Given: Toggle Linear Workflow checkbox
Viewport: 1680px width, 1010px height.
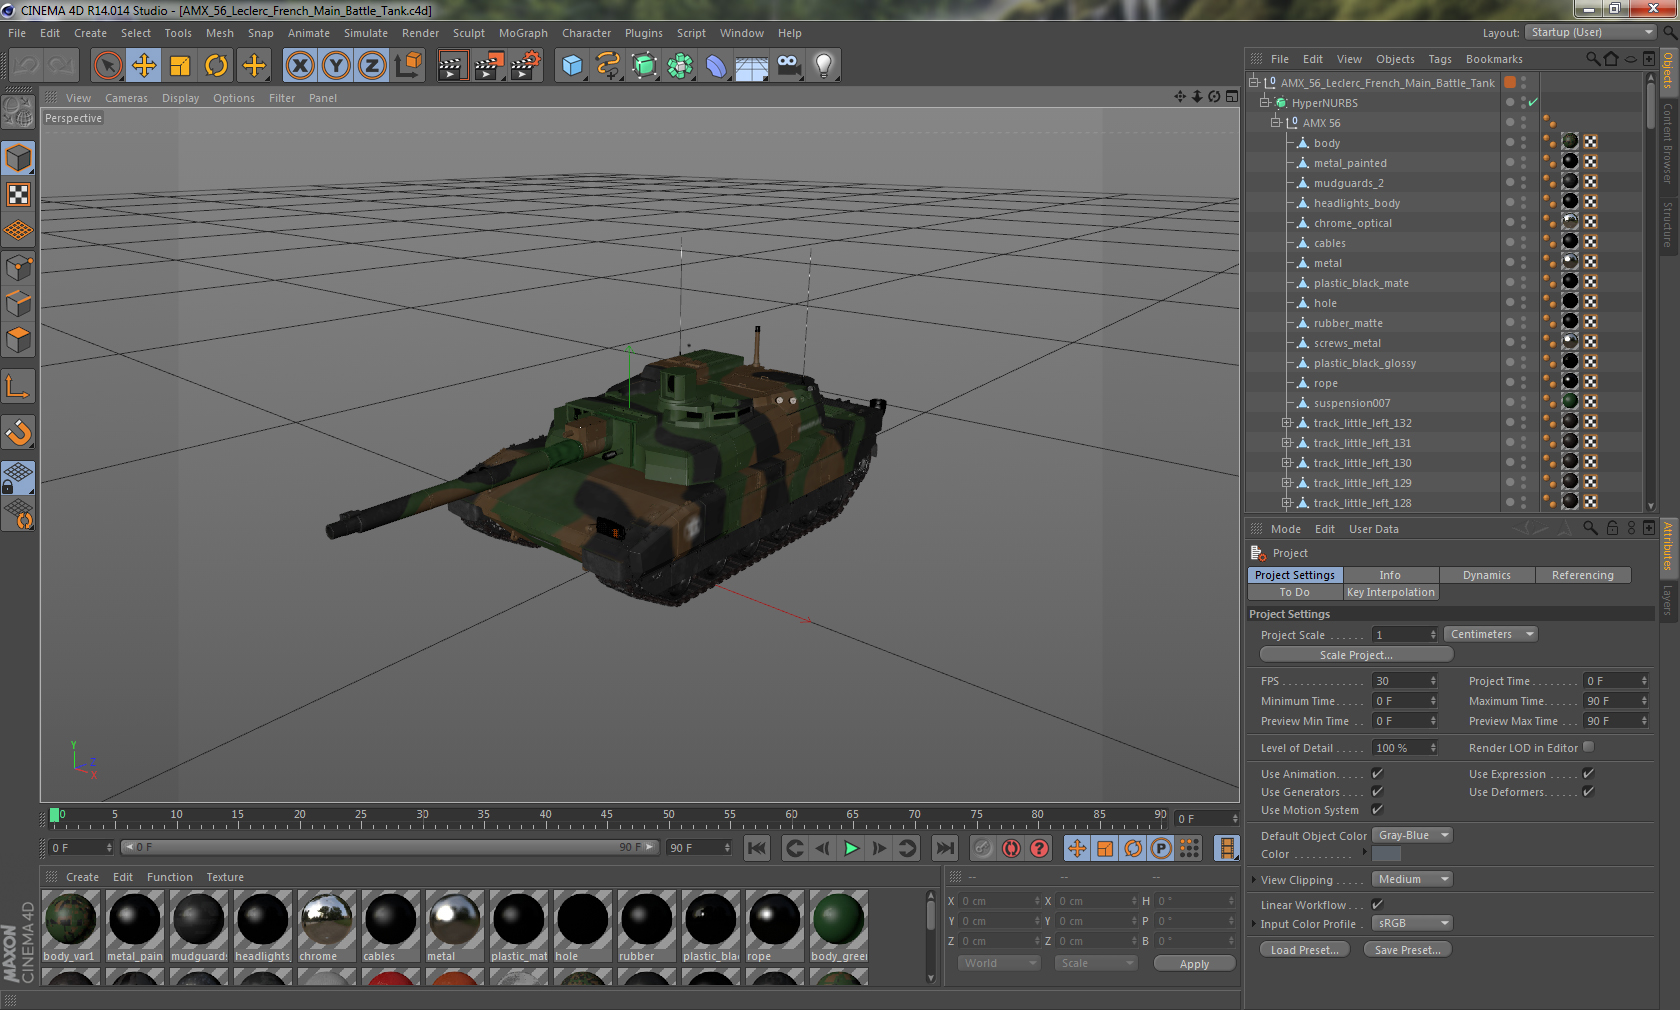Looking at the screenshot, I should click(1377, 904).
